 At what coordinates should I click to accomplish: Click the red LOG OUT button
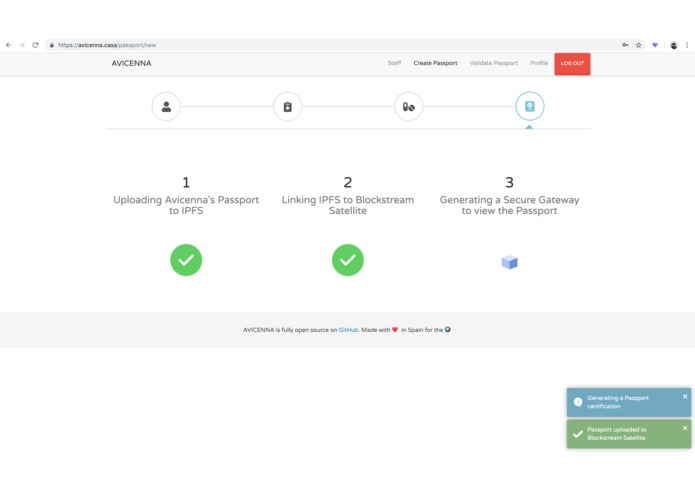click(x=572, y=64)
